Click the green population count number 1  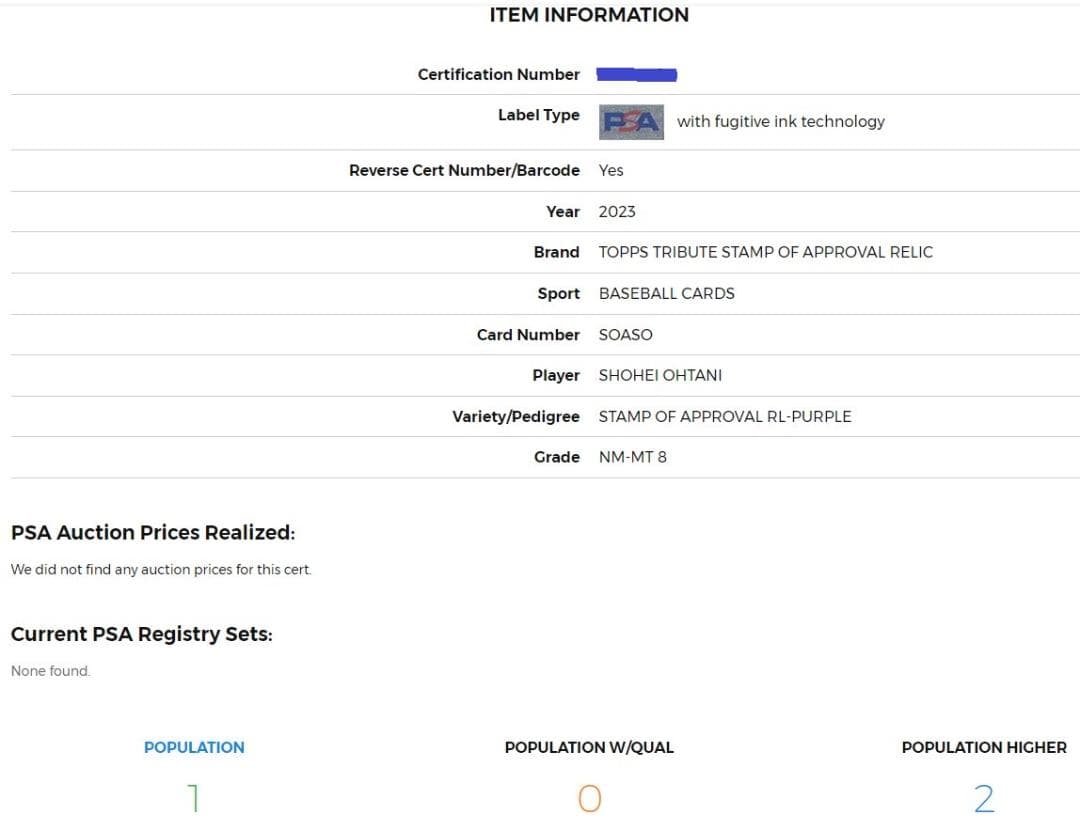pyautogui.click(x=194, y=798)
